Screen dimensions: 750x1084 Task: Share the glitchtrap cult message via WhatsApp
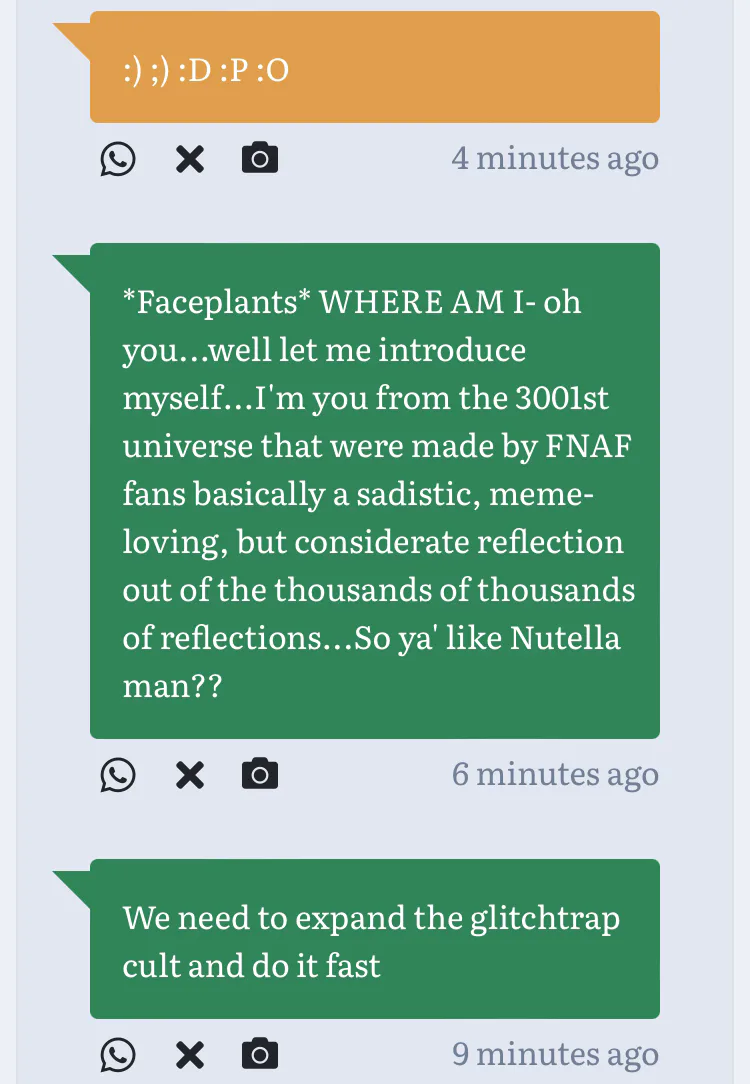click(118, 1055)
